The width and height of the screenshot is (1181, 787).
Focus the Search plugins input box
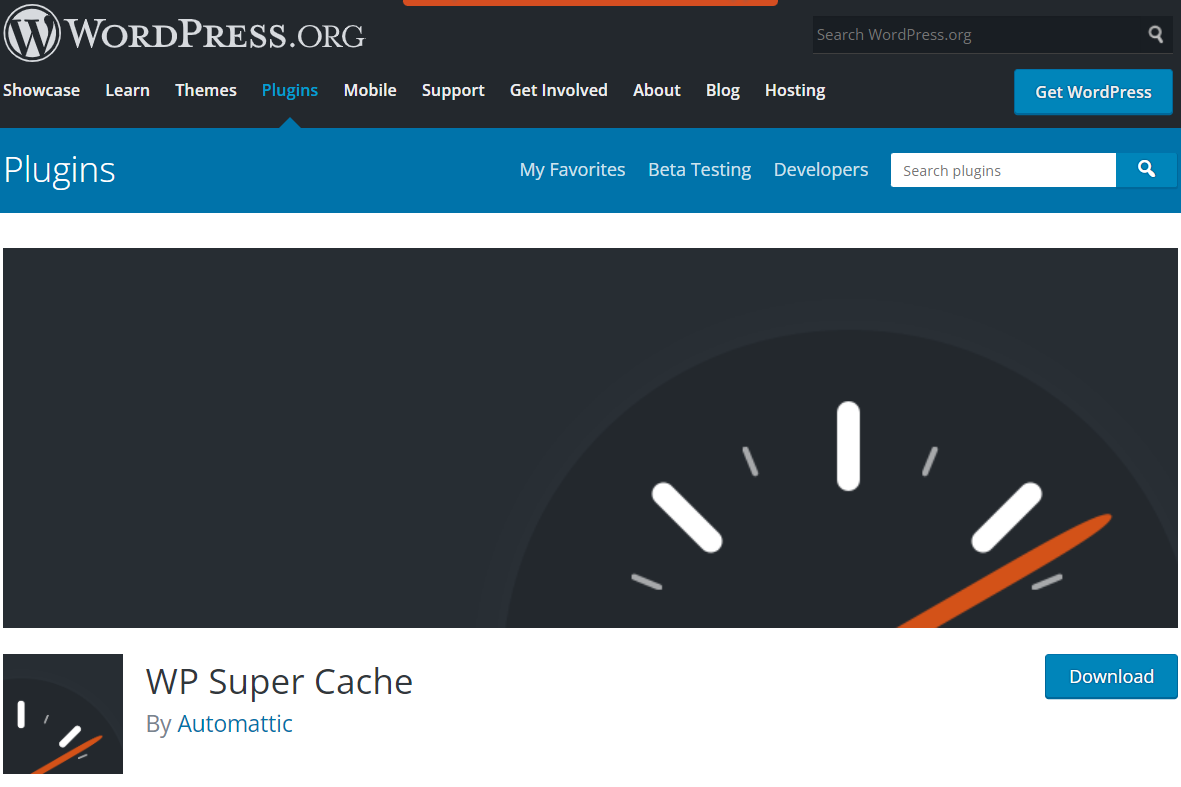coord(1002,170)
